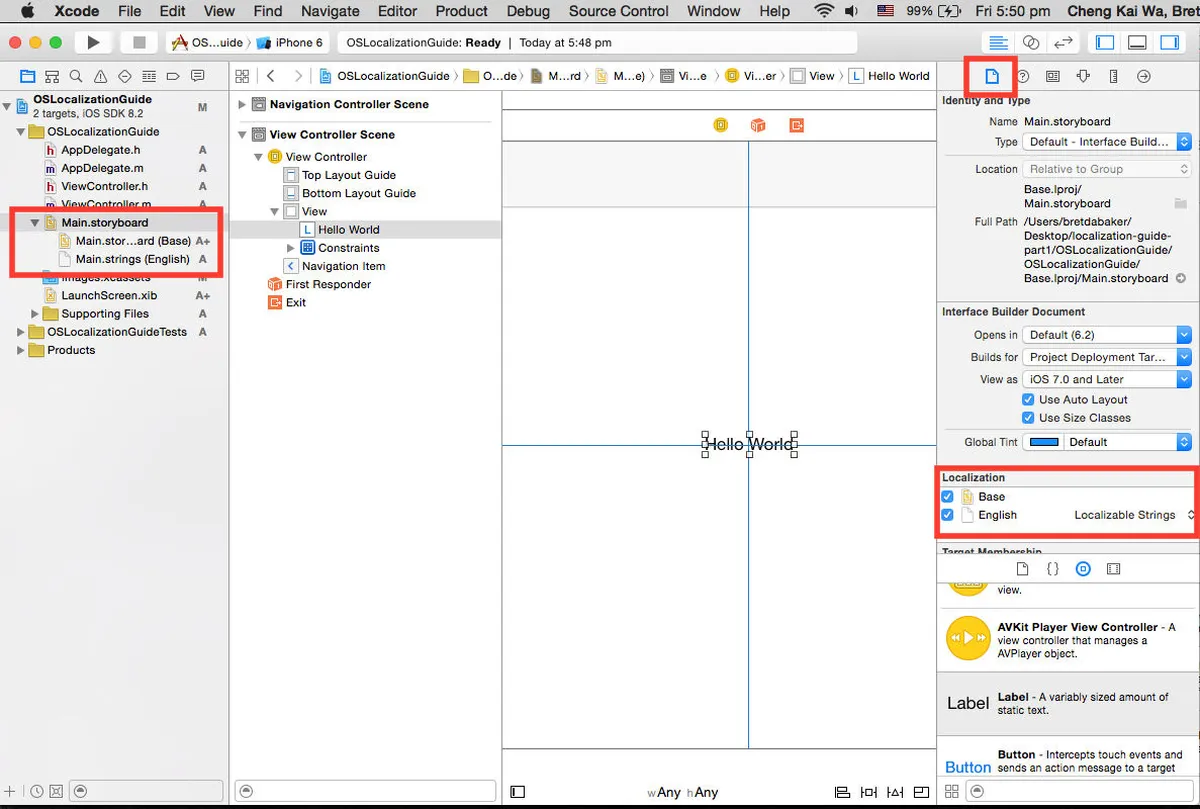The width and height of the screenshot is (1200, 809).
Task: Show the Identity inspector
Action: (1053, 76)
